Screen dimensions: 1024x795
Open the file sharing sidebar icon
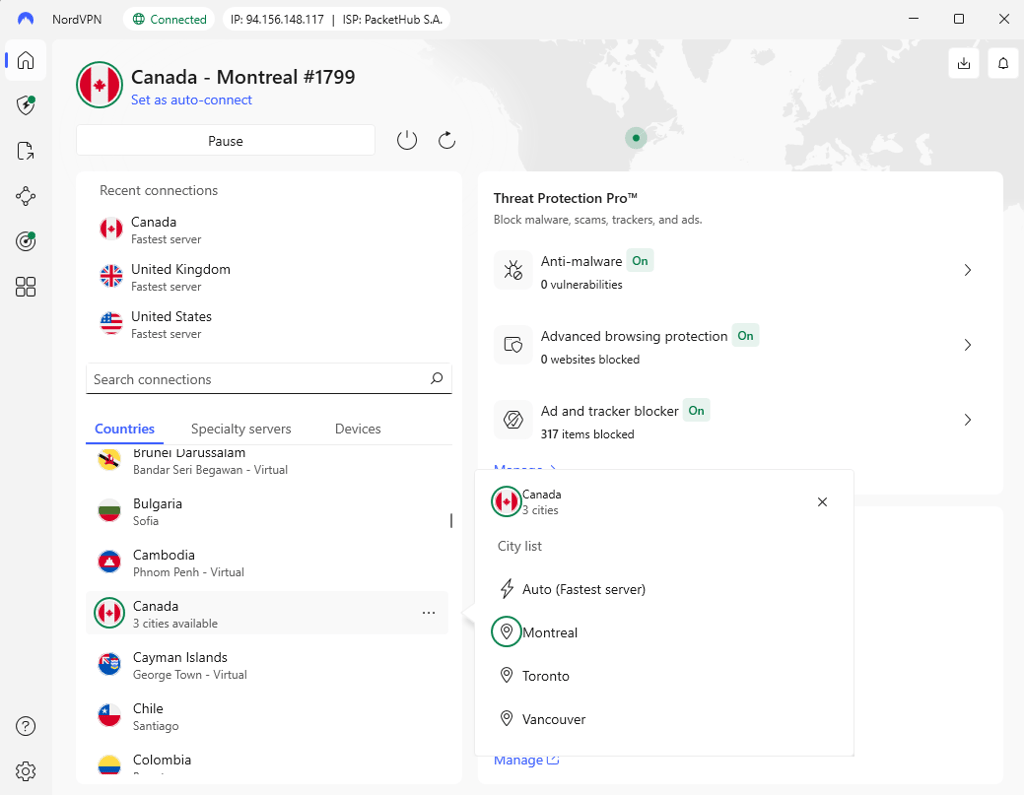click(x=25, y=151)
